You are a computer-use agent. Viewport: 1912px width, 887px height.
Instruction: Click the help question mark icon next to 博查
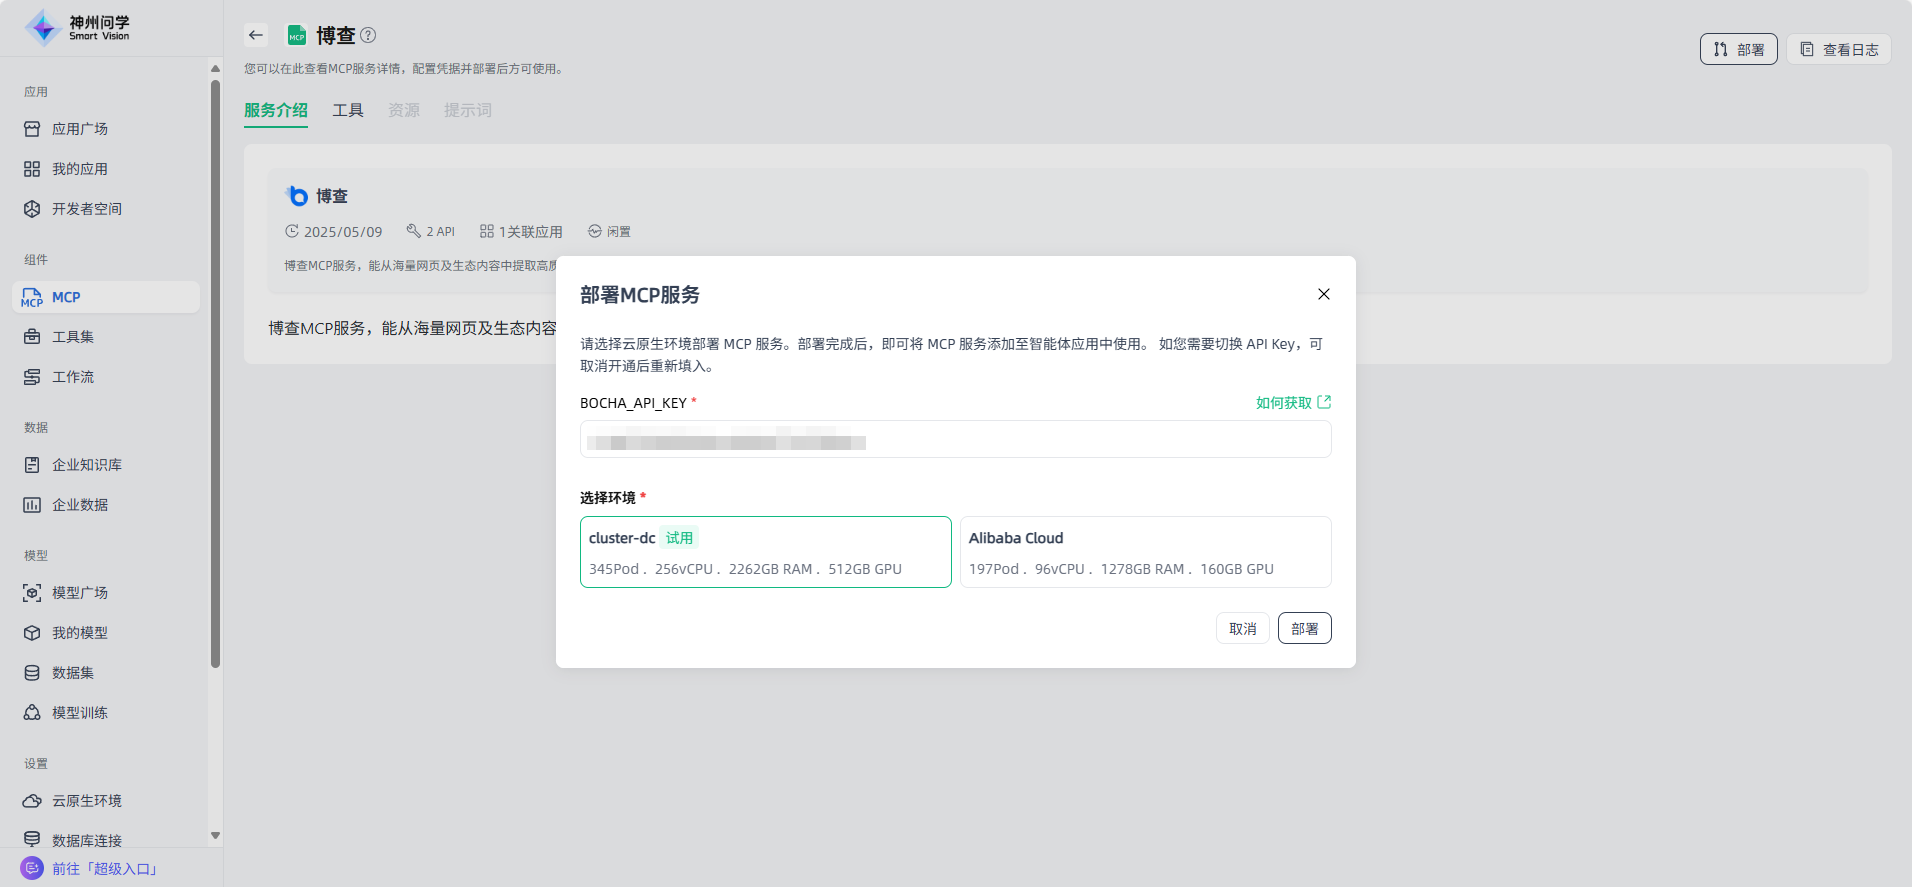pos(368,35)
